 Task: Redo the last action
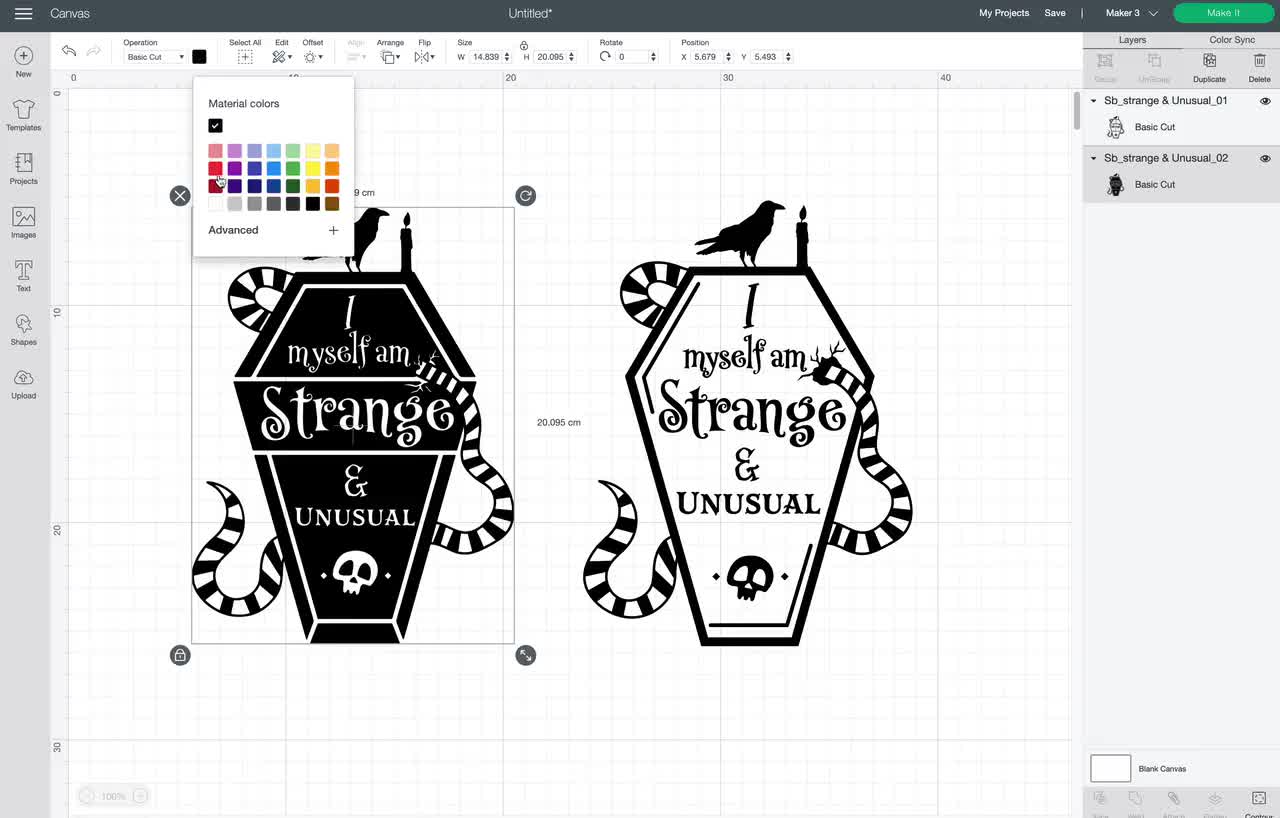[x=94, y=50]
